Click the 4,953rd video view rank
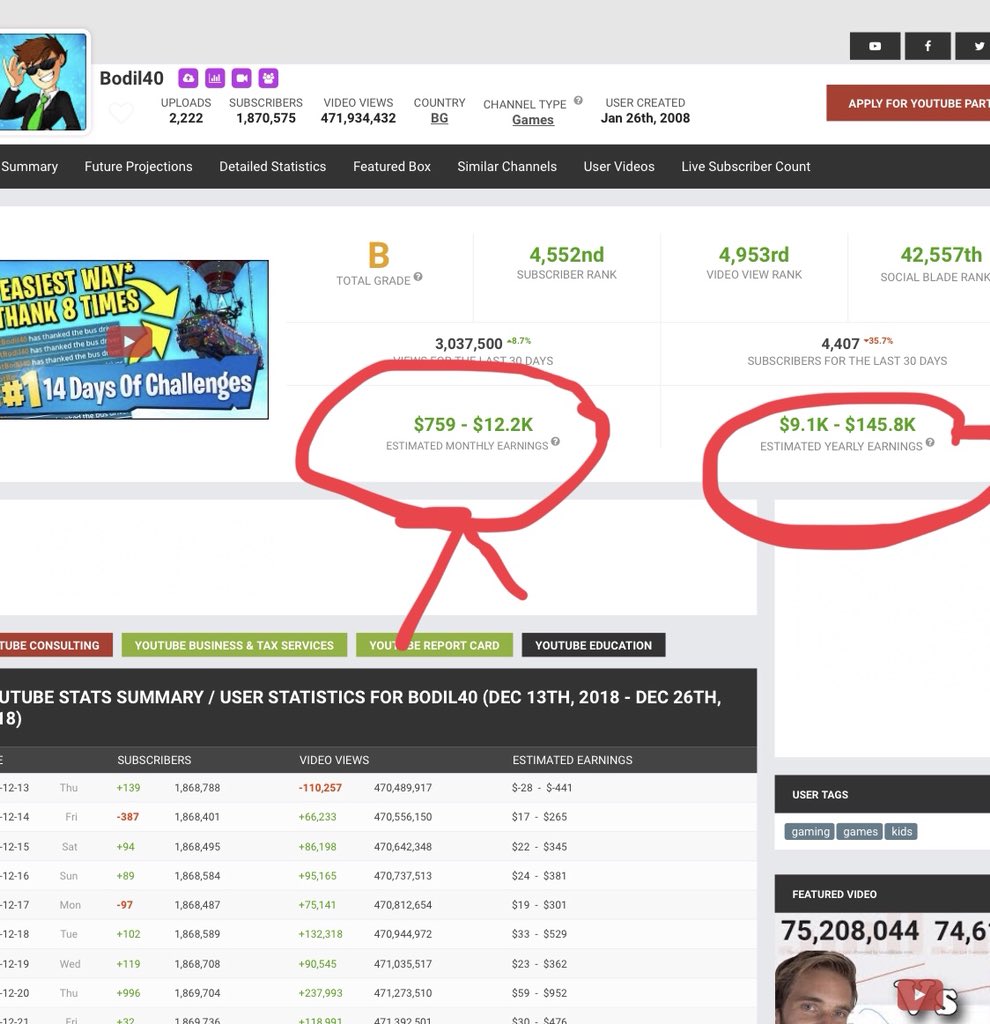Viewport: 990px width, 1024px height. 754,255
